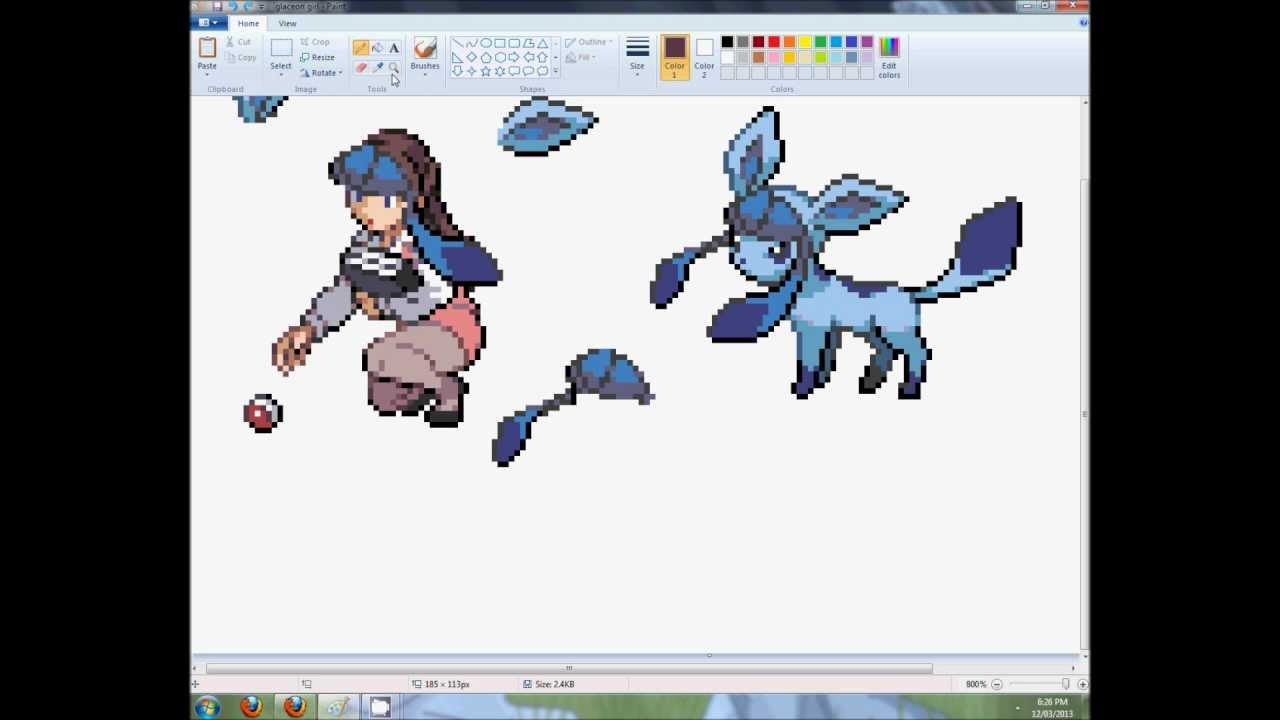This screenshot has height=720, width=1280.
Task: Open the first Firefox taskbar icon
Action: tap(251, 707)
